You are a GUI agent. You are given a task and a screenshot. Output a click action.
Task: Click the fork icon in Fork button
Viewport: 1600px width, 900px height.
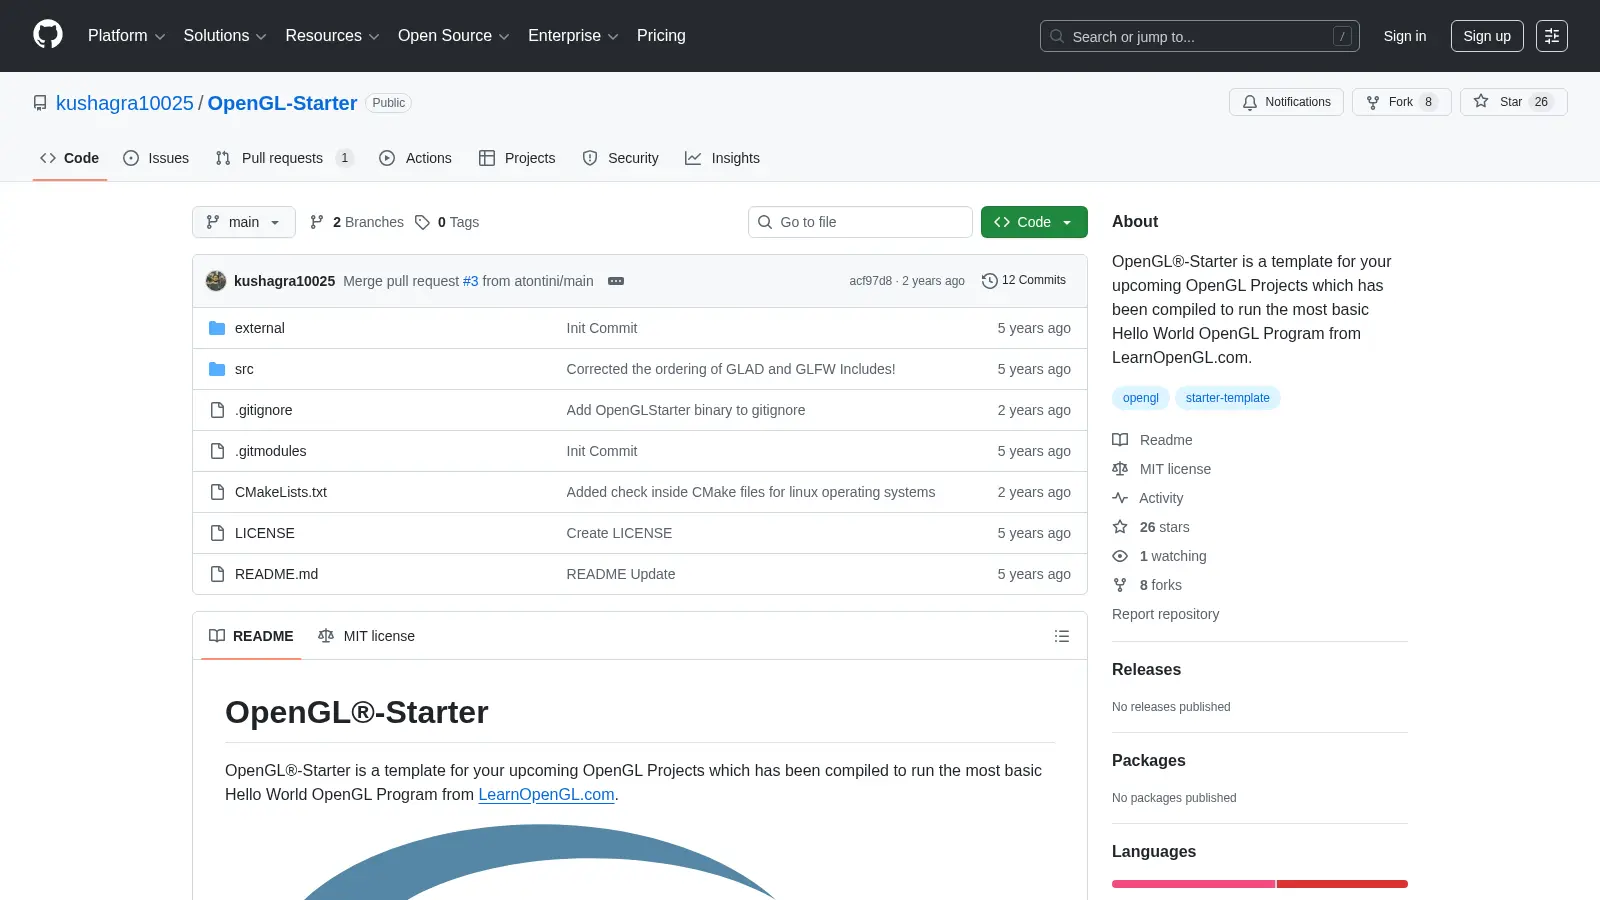pos(1373,102)
